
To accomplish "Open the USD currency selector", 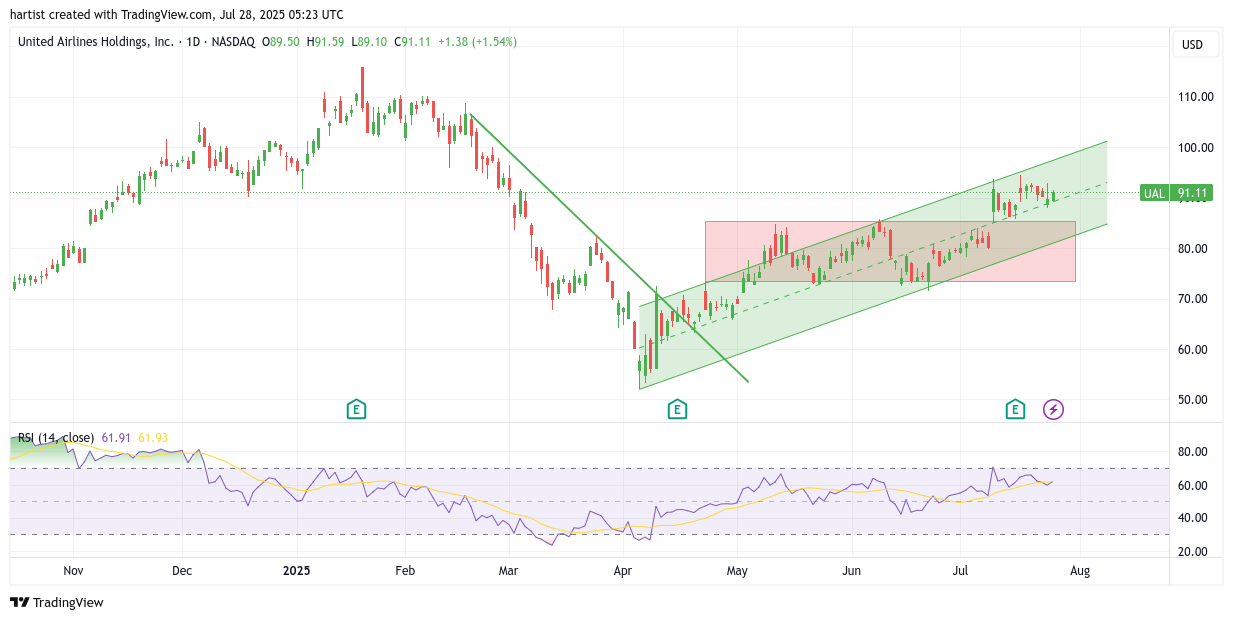I will pyautogui.click(x=1193, y=44).
